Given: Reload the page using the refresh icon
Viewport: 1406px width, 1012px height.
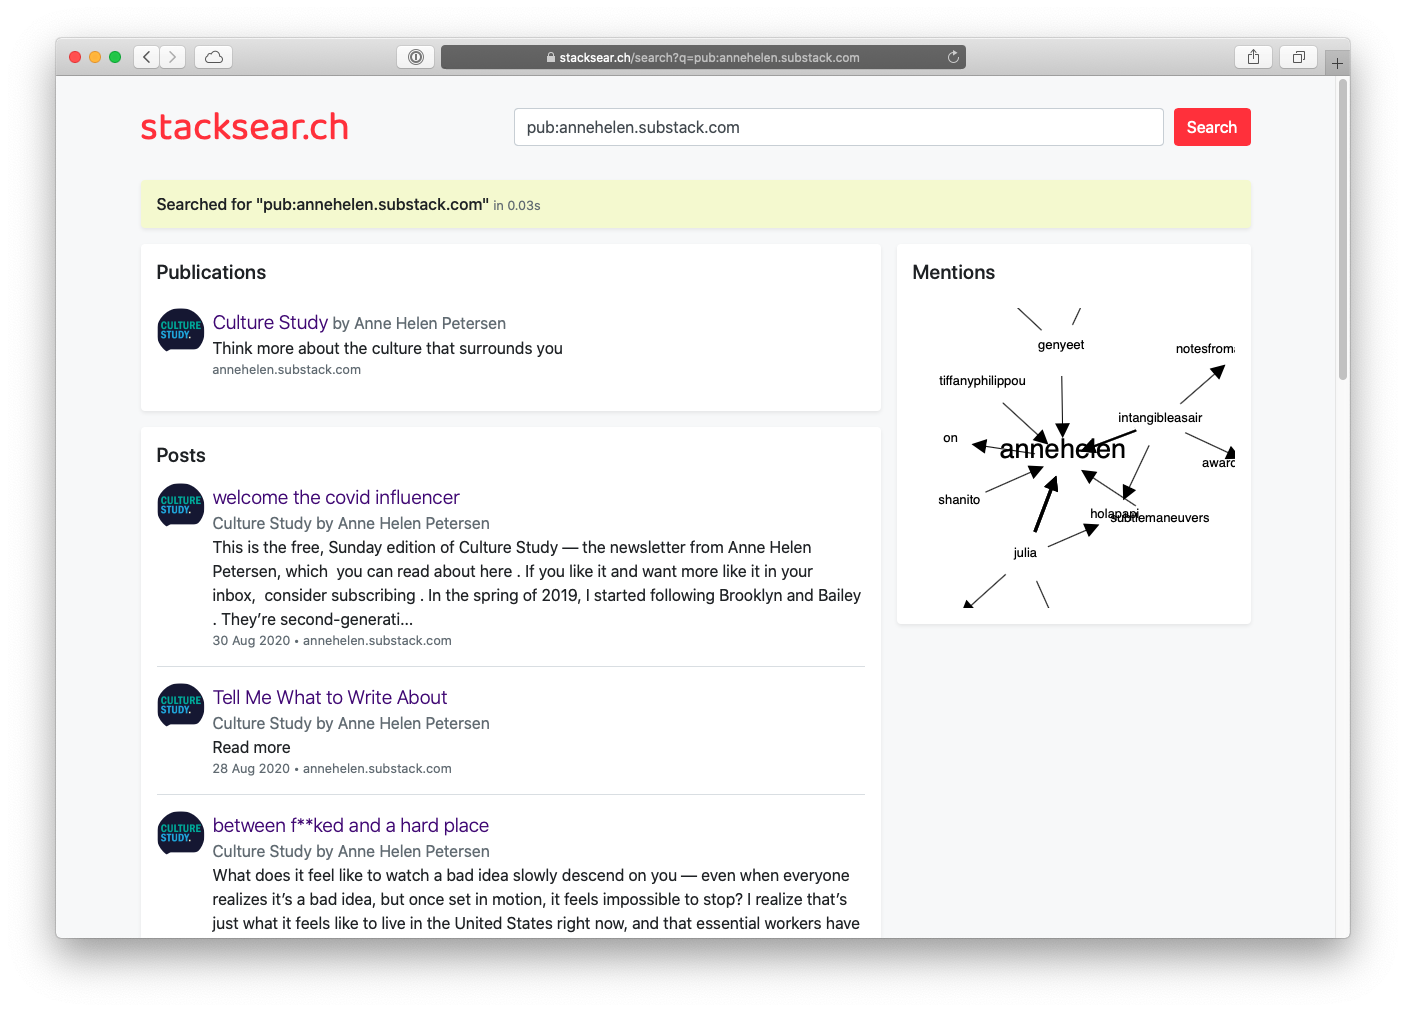Looking at the screenshot, I should pyautogui.click(x=952, y=57).
